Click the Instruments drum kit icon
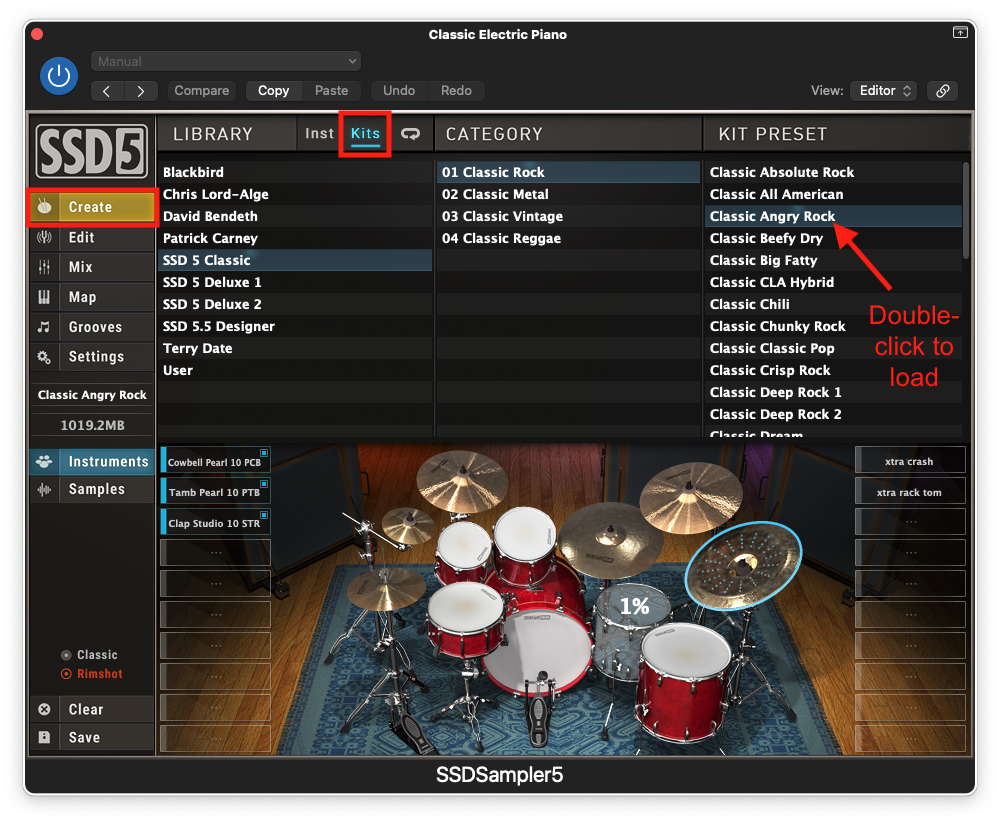 tap(44, 461)
